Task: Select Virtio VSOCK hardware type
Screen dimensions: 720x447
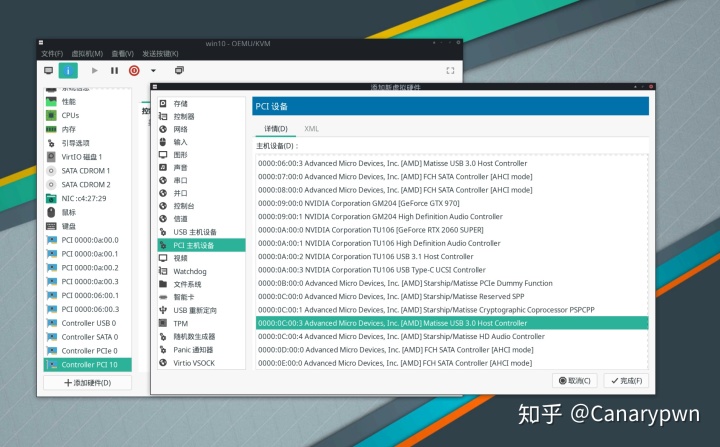Action: 201,363
